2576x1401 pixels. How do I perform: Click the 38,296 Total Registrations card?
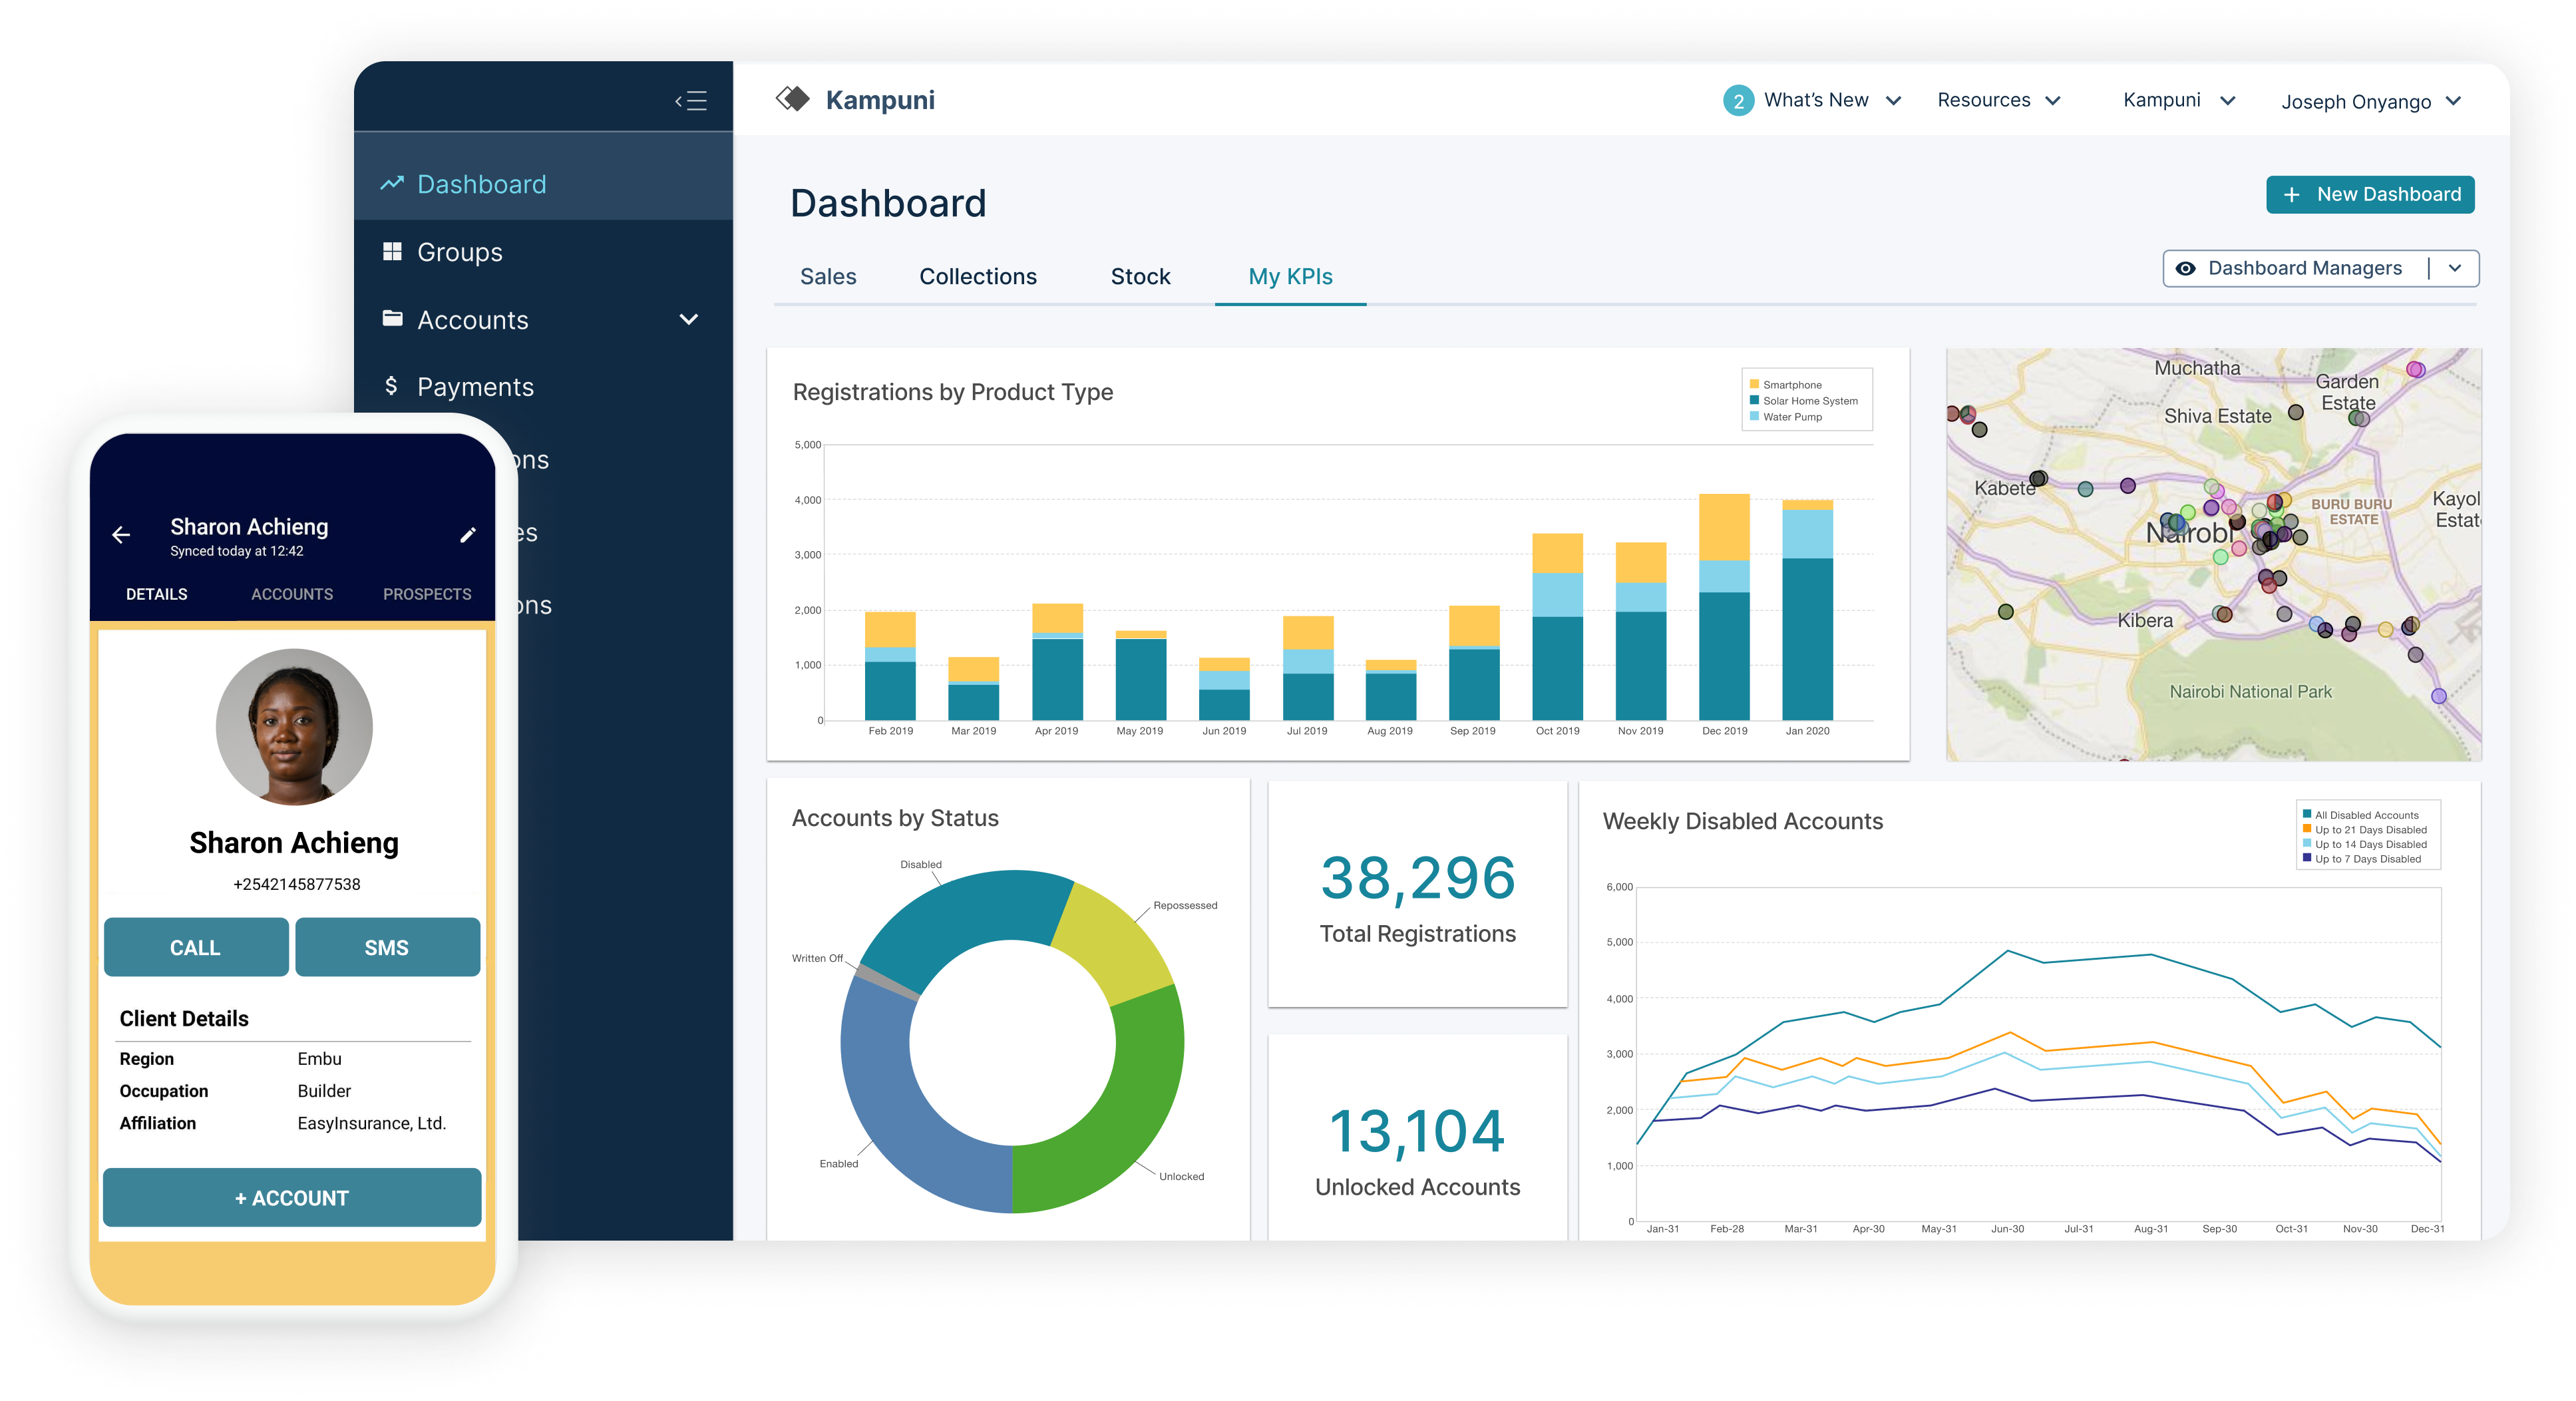pyautogui.click(x=1417, y=894)
